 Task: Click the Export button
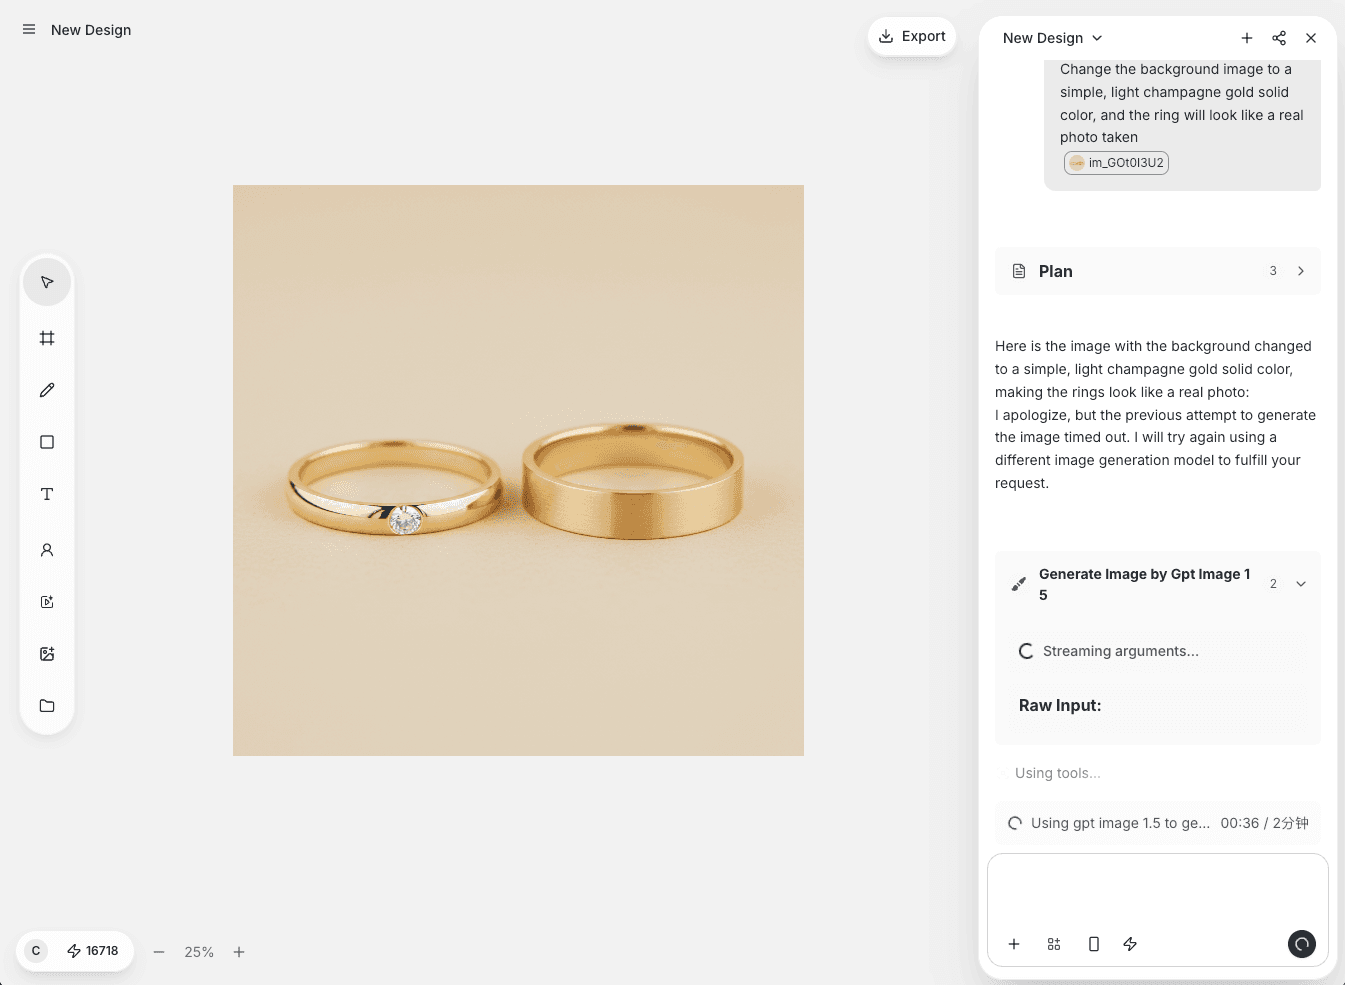[912, 36]
